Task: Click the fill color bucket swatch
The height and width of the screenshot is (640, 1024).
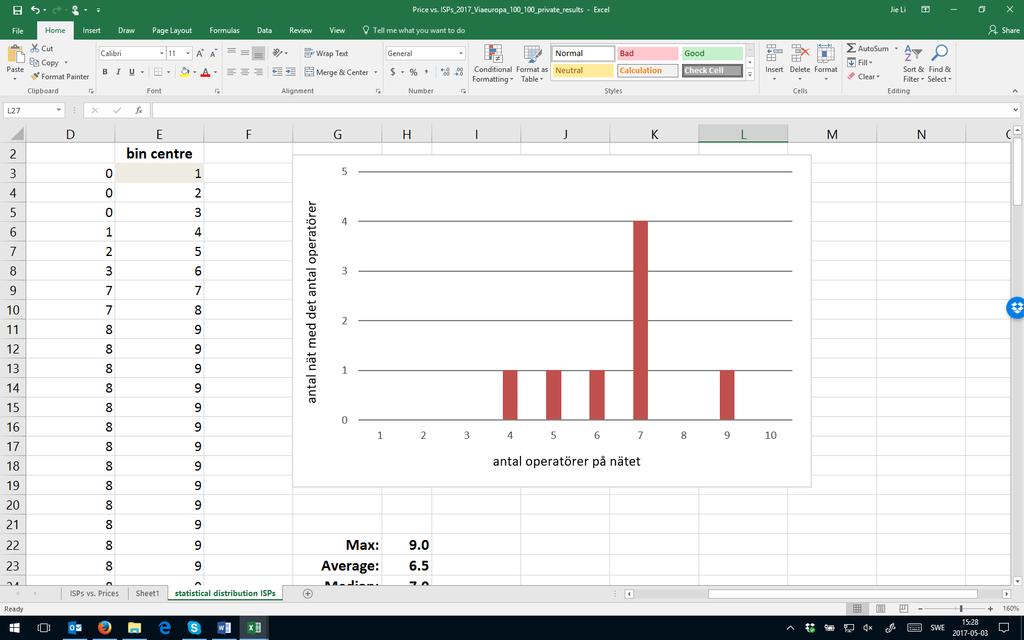Action: [185, 72]
